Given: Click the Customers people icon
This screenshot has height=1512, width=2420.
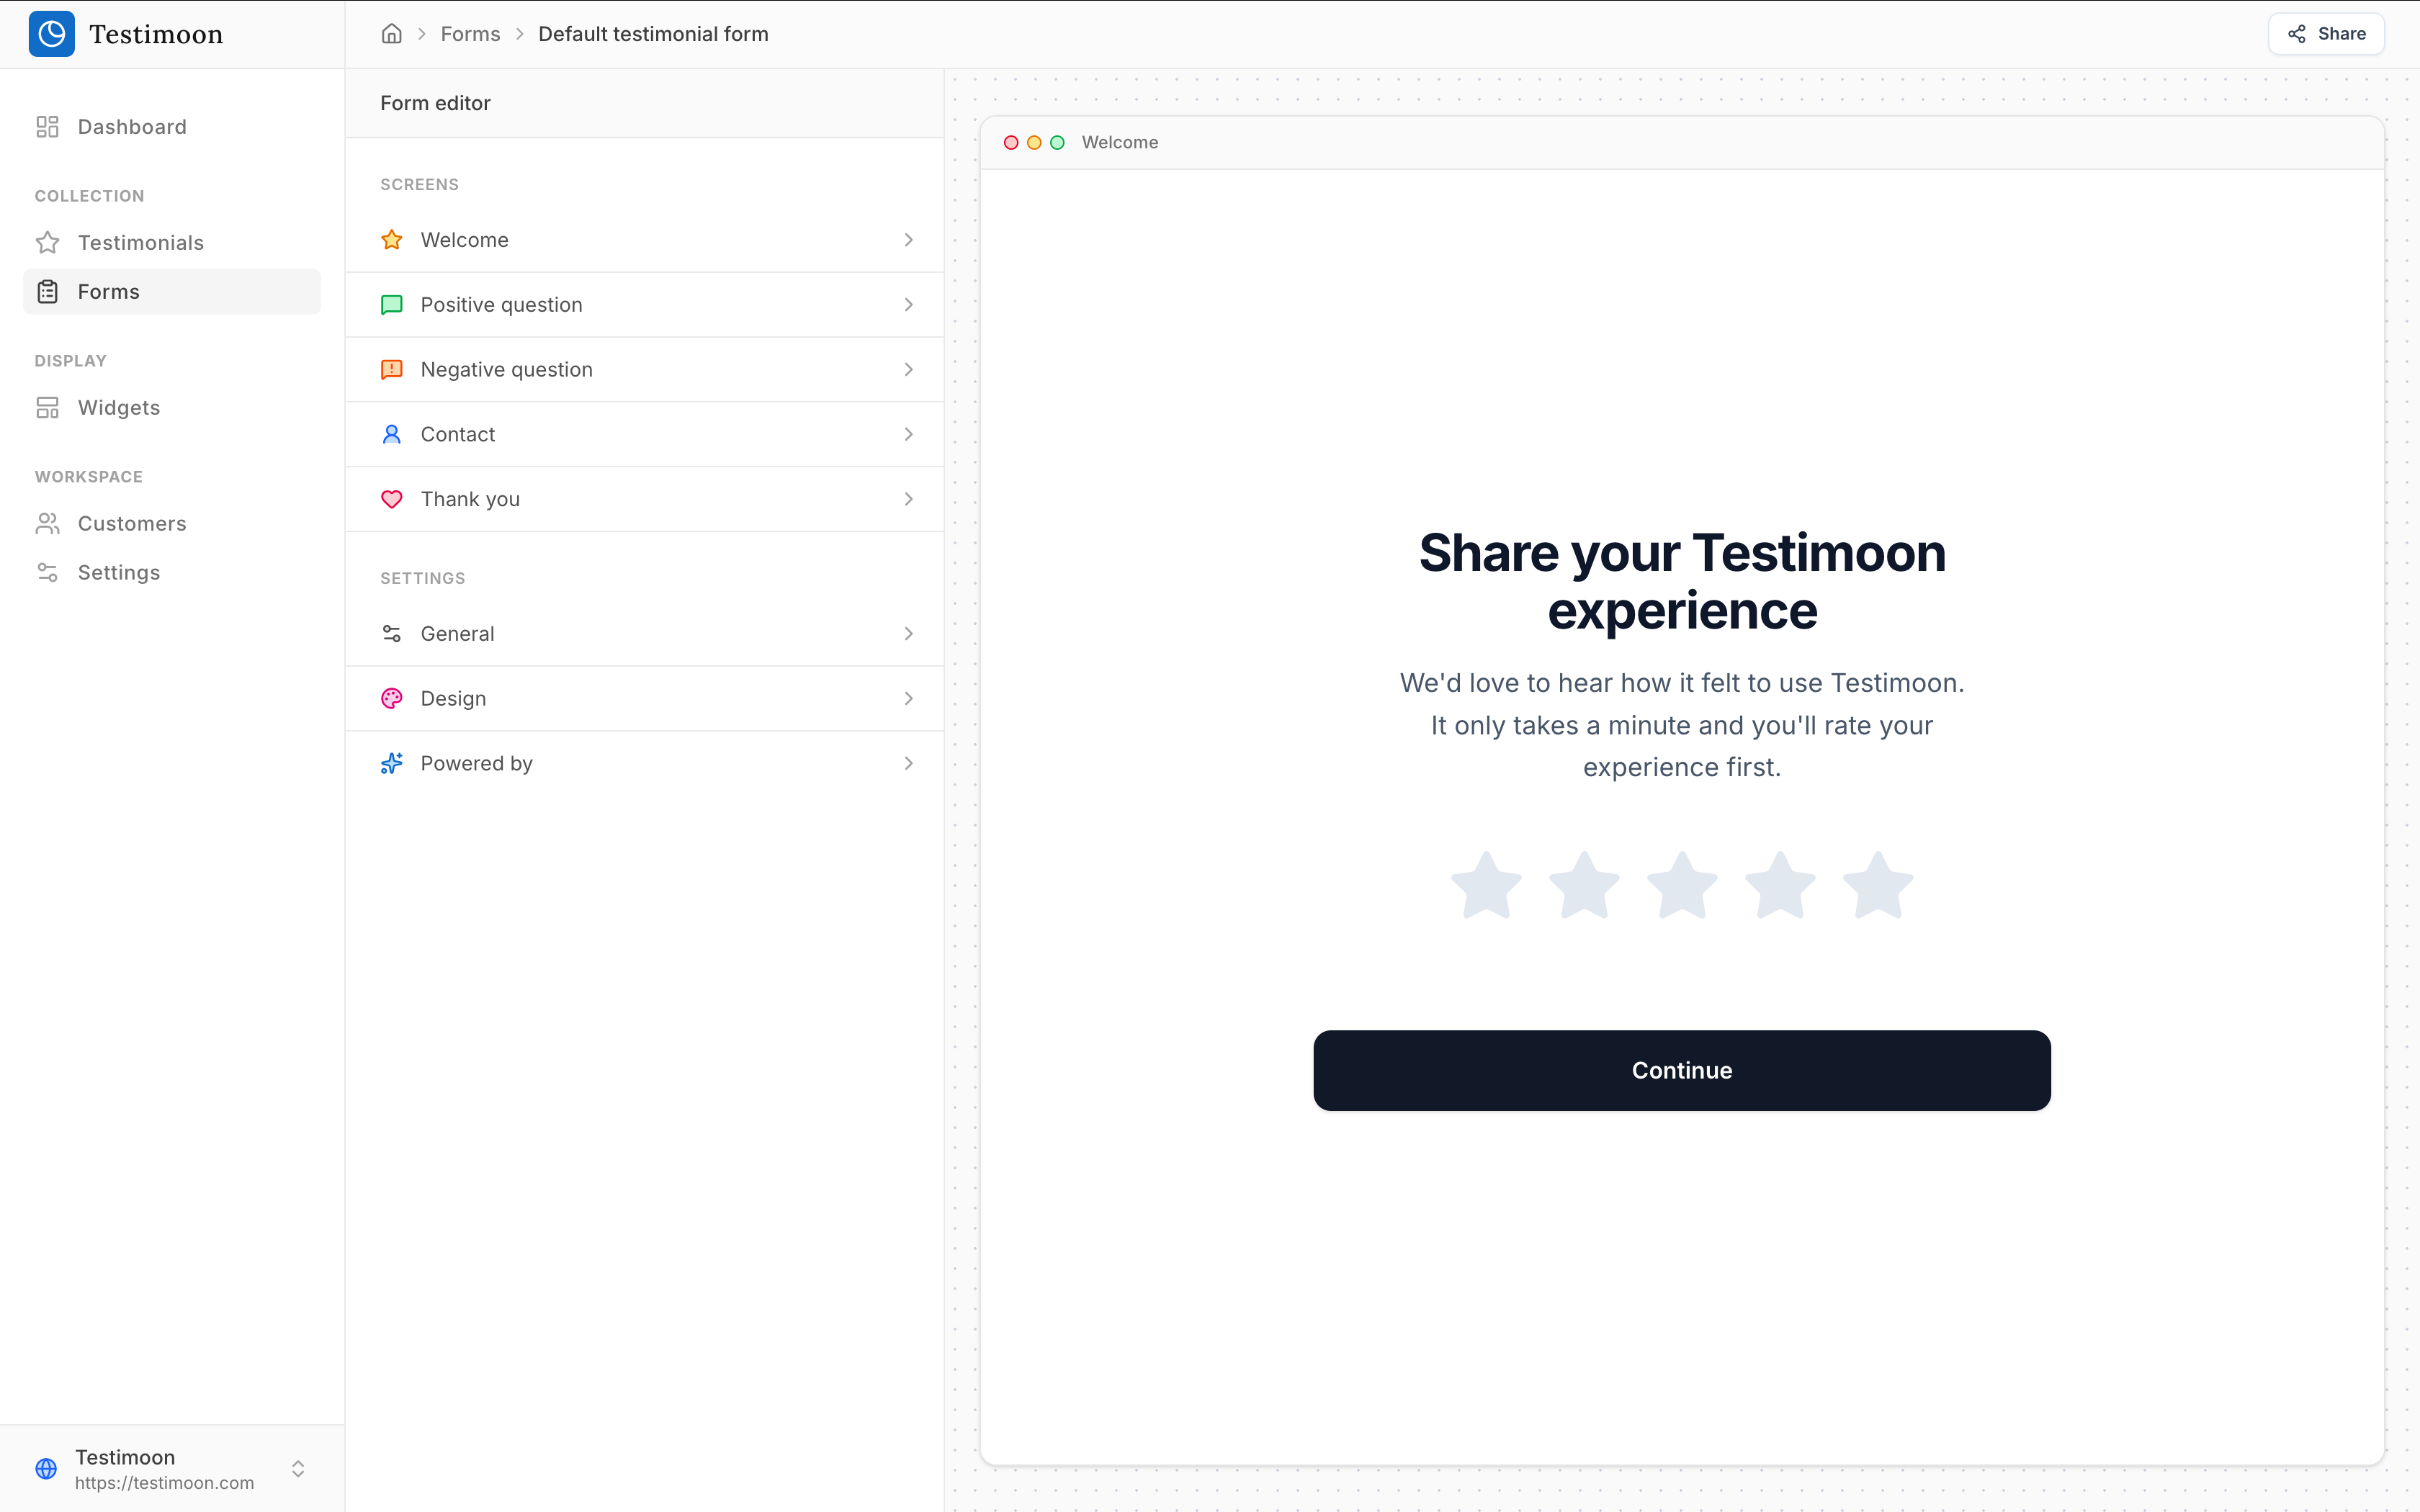Looking at the screenshot, I should [47, 524].
